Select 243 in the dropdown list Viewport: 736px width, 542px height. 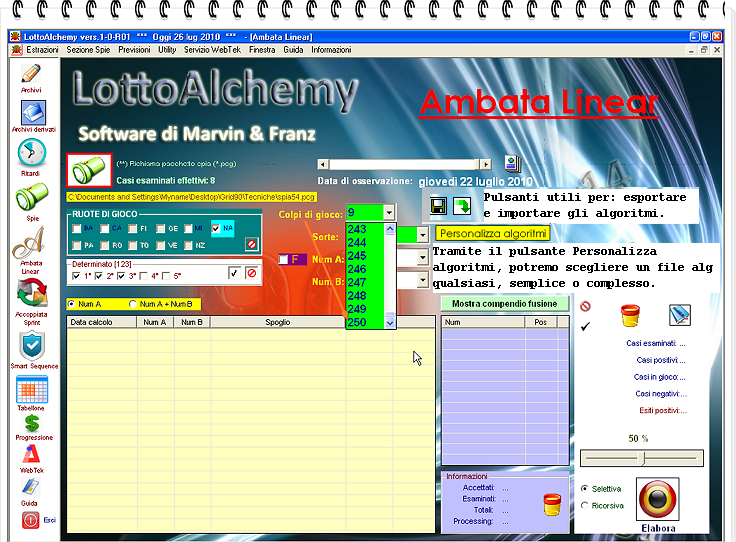(x=365, y=229)
